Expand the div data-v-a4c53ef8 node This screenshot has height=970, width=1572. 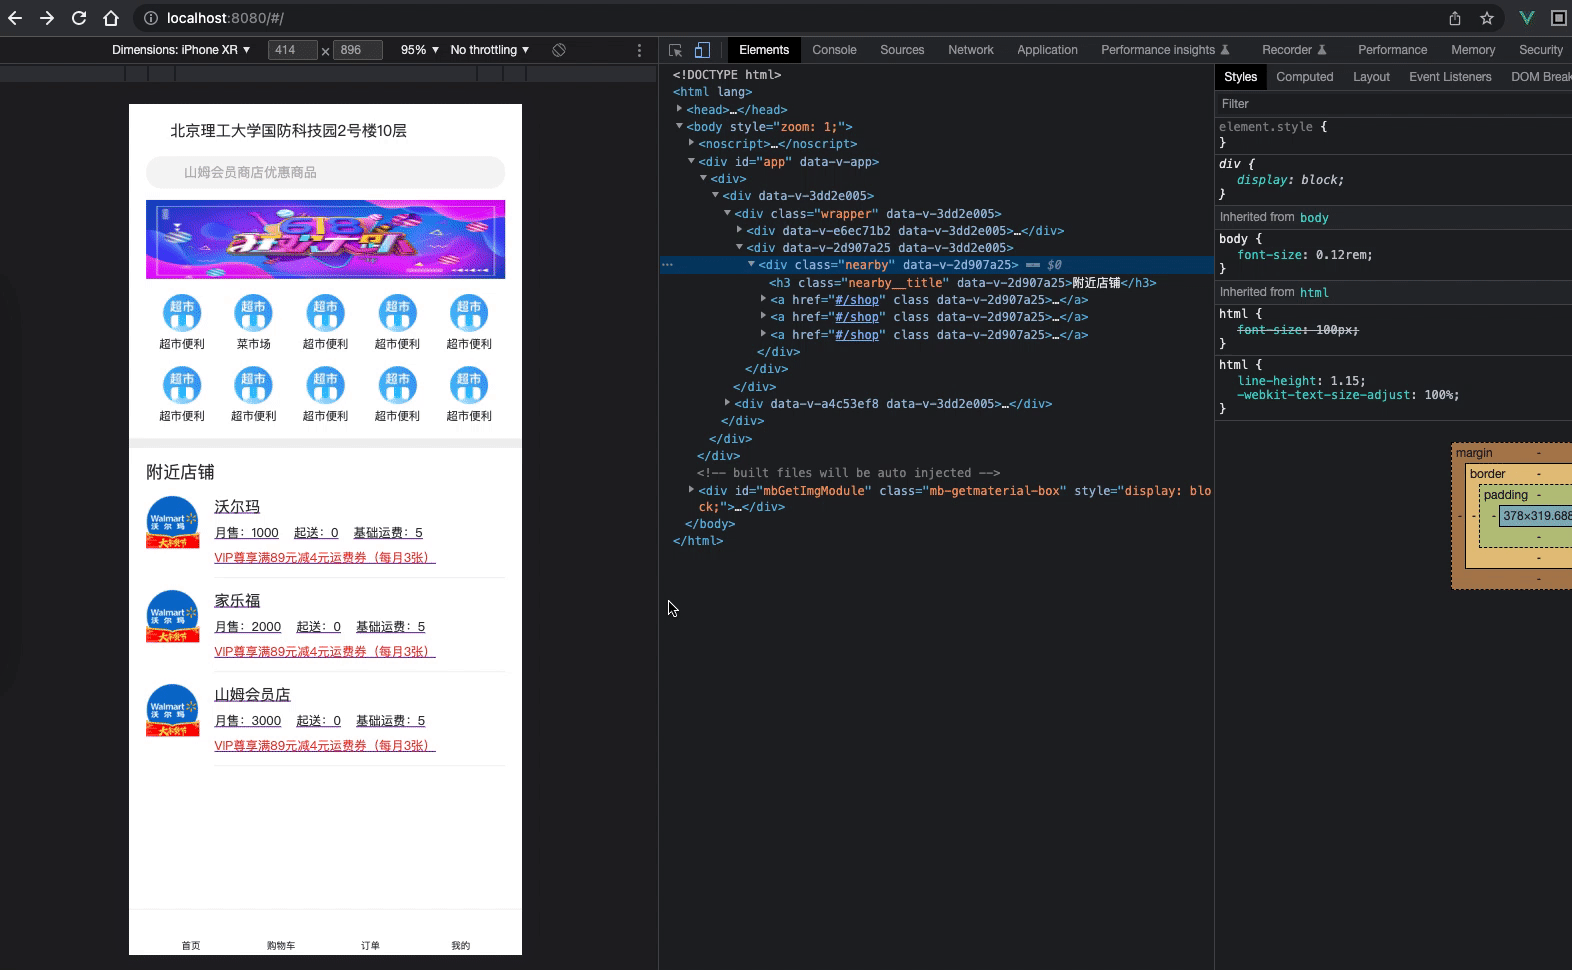pos(727,403)
